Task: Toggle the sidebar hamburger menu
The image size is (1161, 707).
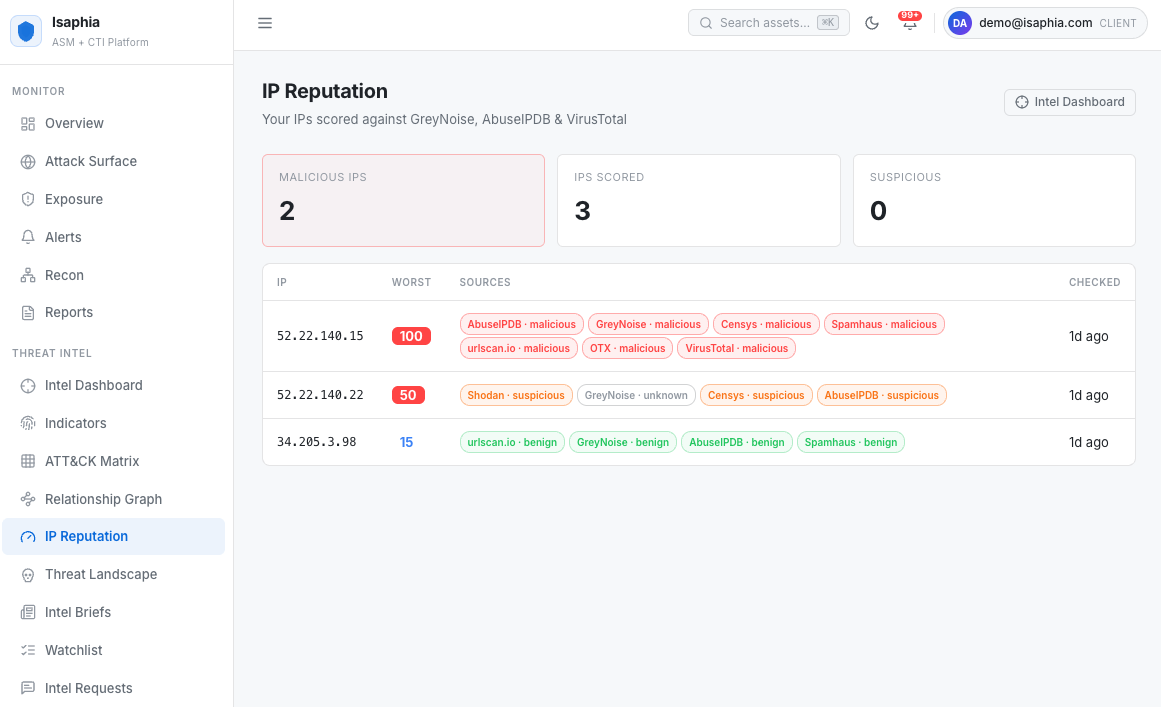Action: [x=265, y=23]
